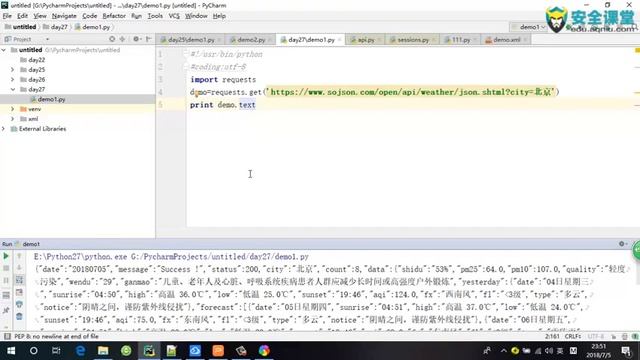The height and width of the screenshot is (360, 640).
Task: Switch to sessions.py editor tab
Action: click(413, 40)
